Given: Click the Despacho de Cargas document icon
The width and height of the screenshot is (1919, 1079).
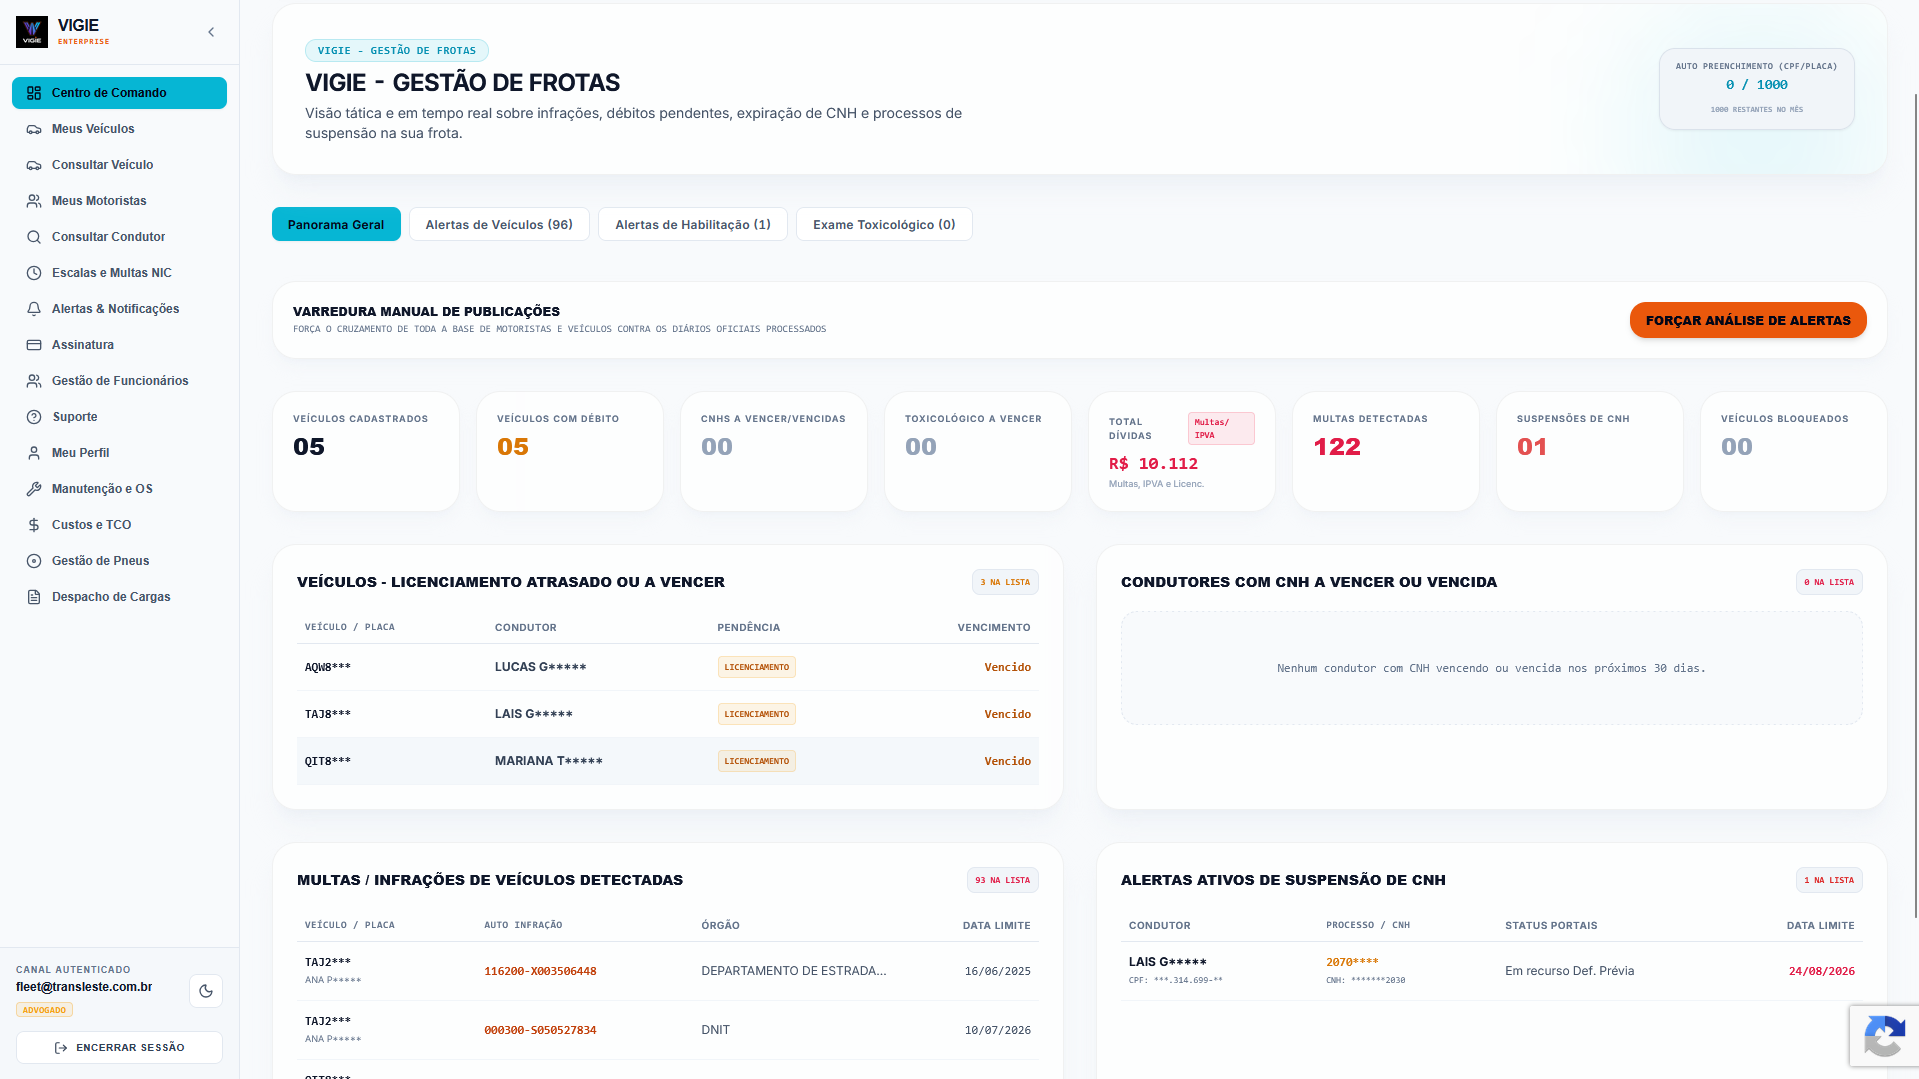Looking at the screenshot, I should click(x=34, y=597).
